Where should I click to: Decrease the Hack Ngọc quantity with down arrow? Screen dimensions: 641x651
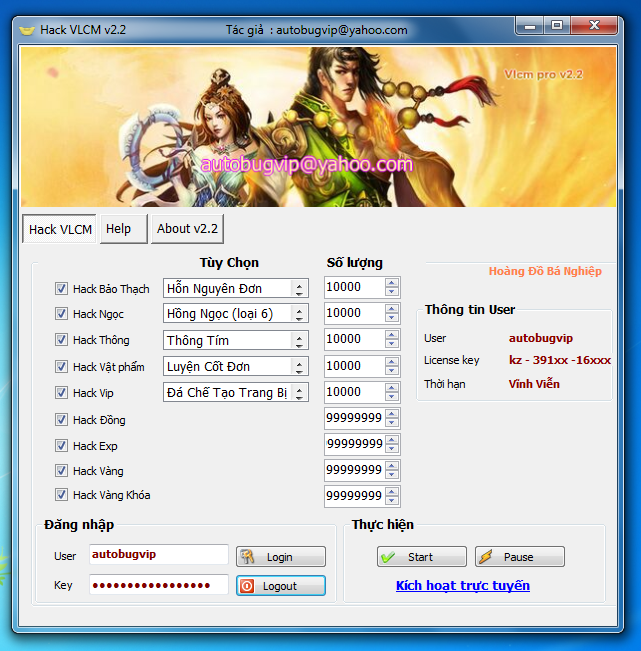pyautogui.click(x=391, y=318)
